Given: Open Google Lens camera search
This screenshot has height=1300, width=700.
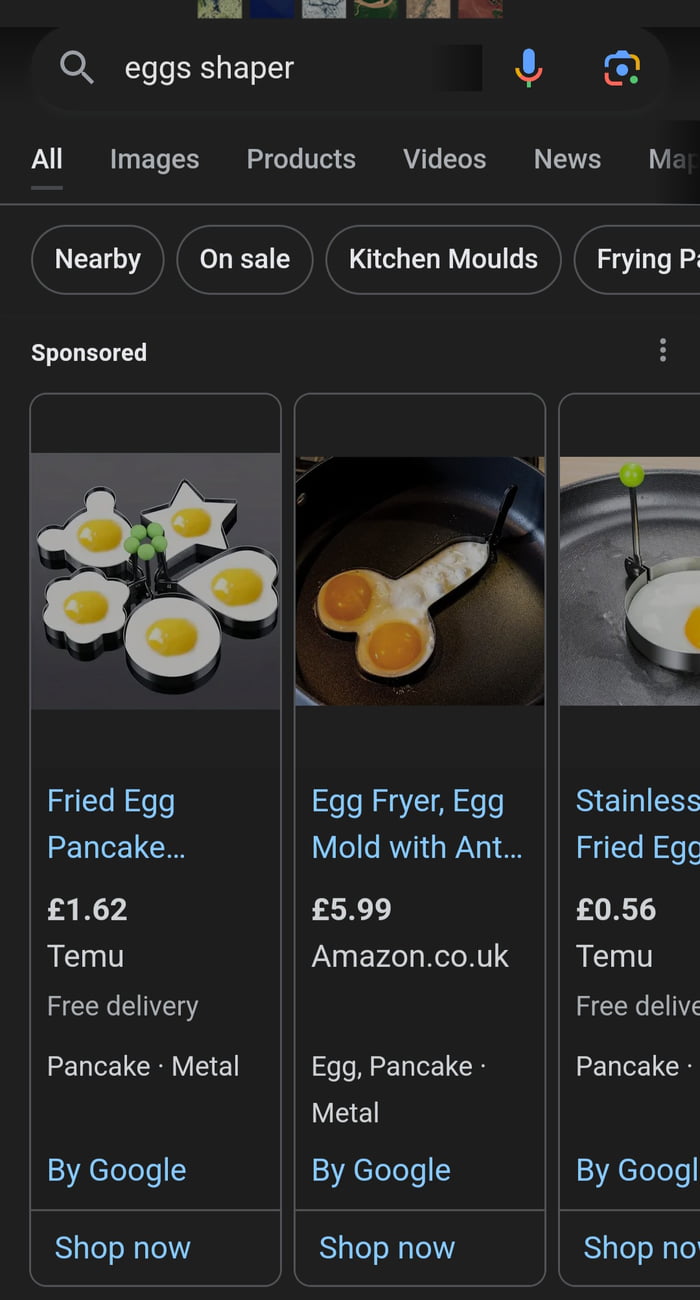Looking at the screenshot, I should [622, 69].
